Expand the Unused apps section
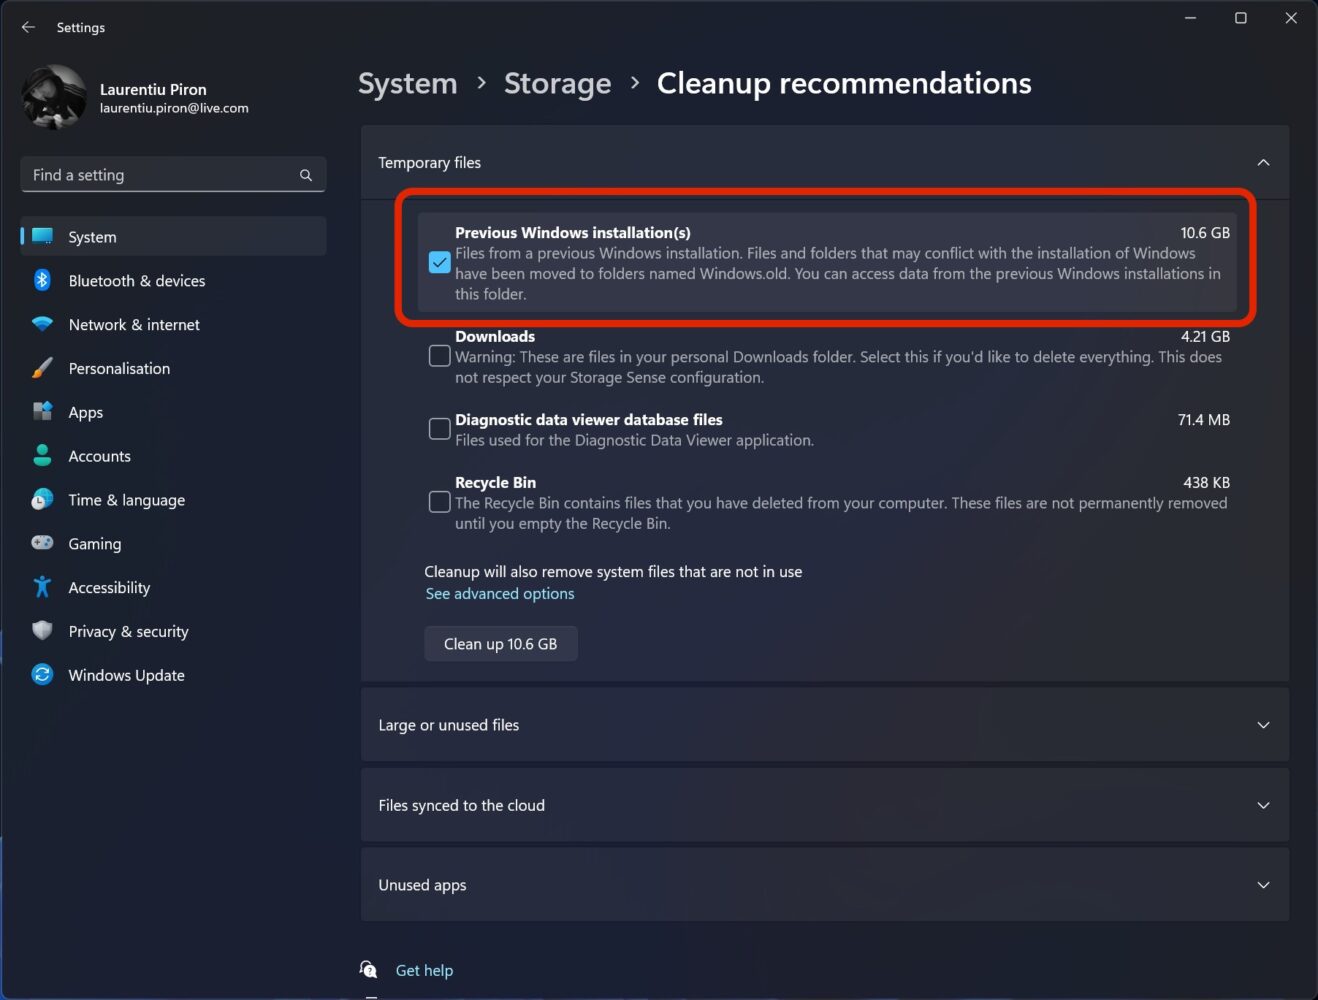The width and height of the screenshot is (1318, 1000). [x=1263, y=884]
